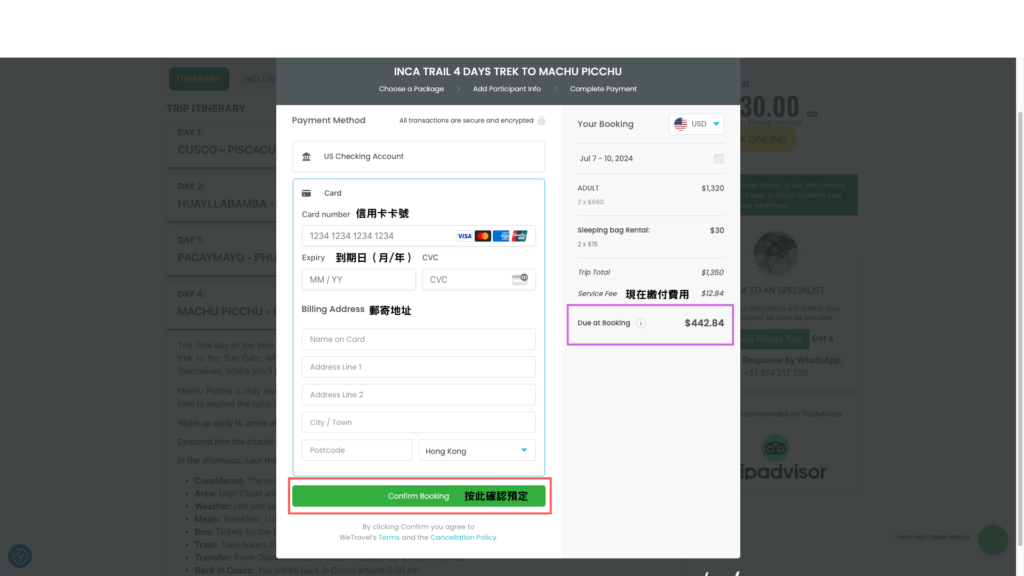Open the USD currency dropdown
This screenshot has height=576, width=1024.
click(x=696, y=124)
